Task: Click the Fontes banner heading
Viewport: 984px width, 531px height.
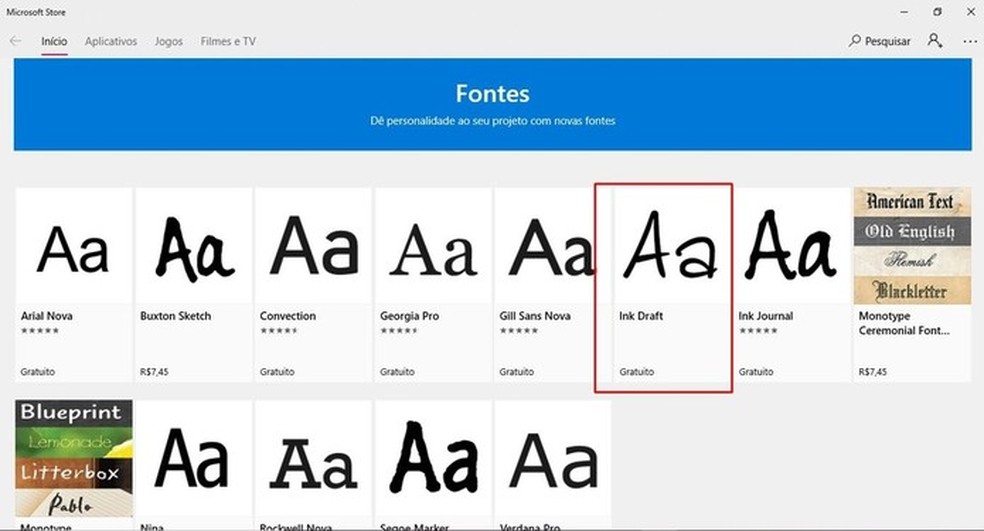Action: [x=493, y=94]
